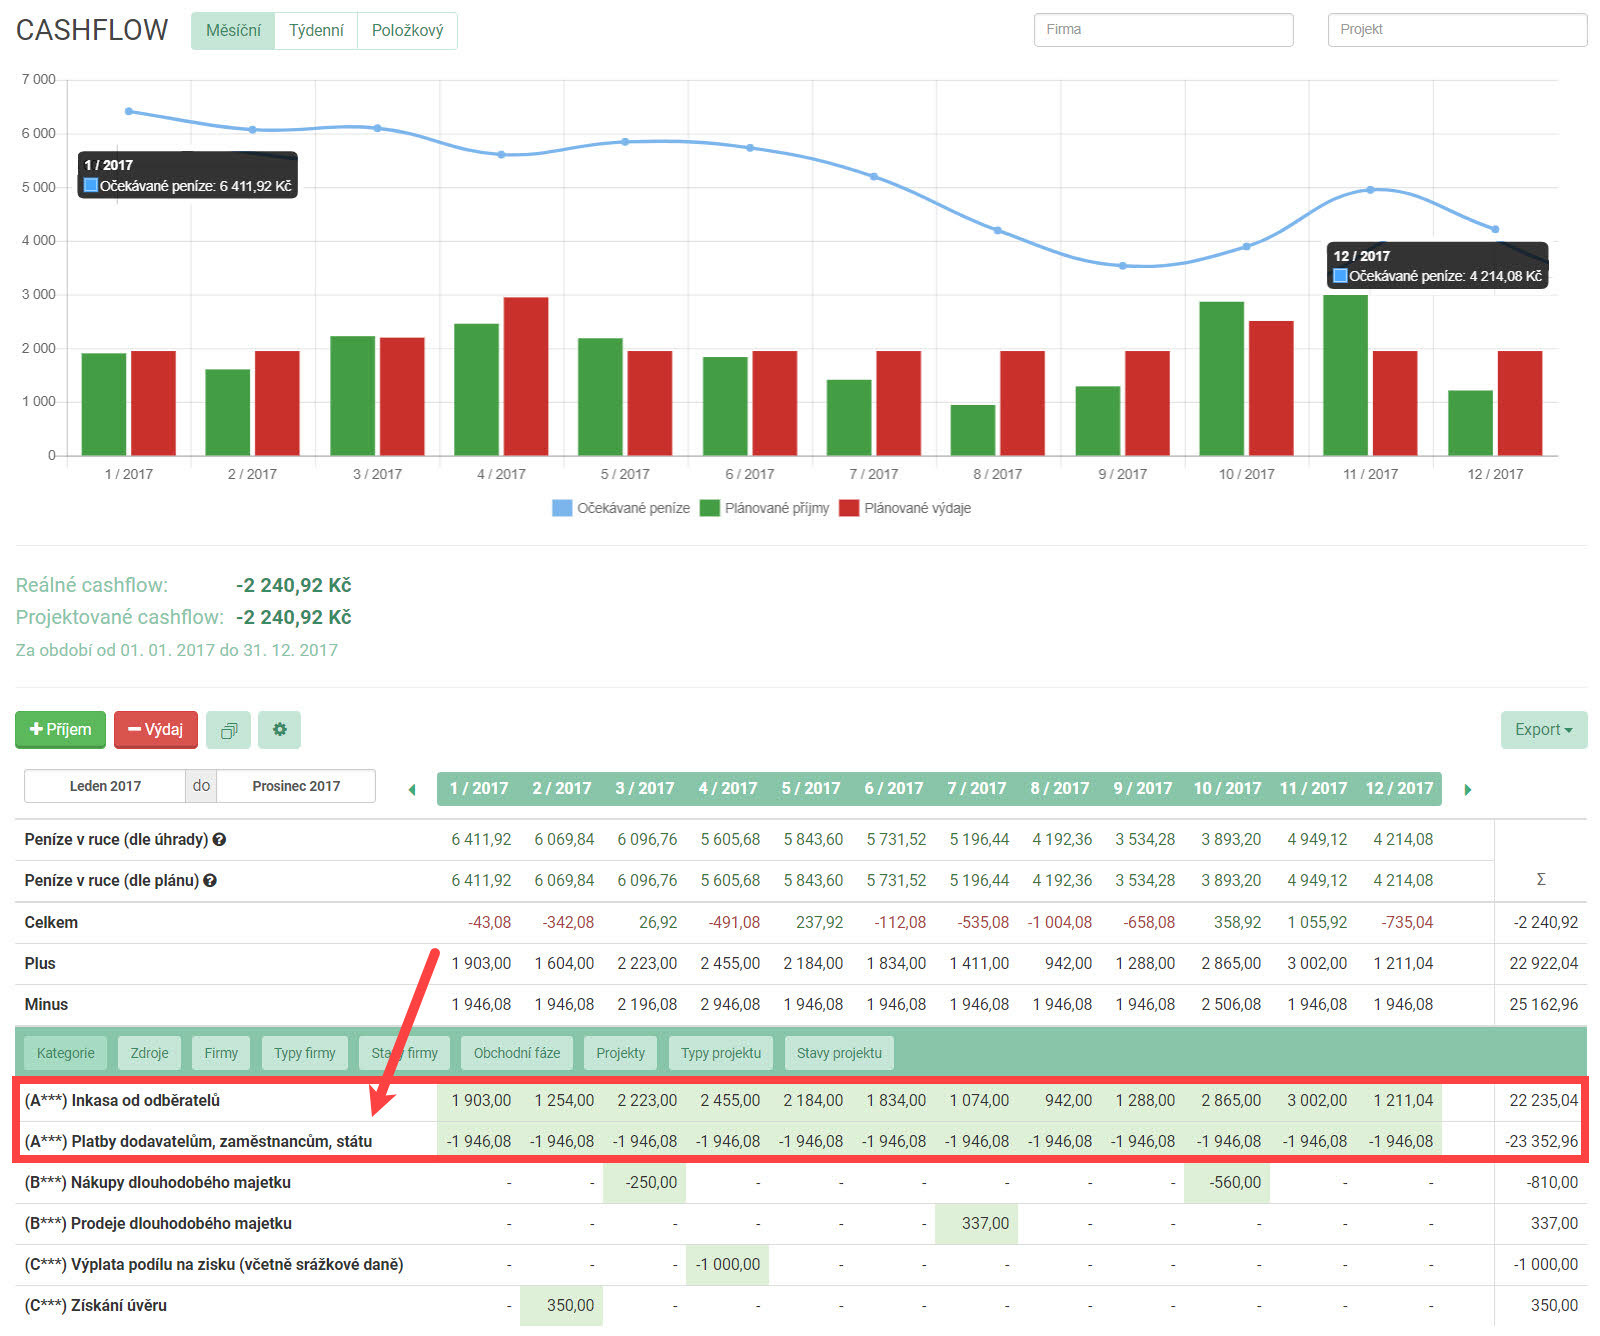The height and width of the screenshot is (1336, 1600).
Task: Open the Prosinec 2017 end date picker
Action: (296, 786)
